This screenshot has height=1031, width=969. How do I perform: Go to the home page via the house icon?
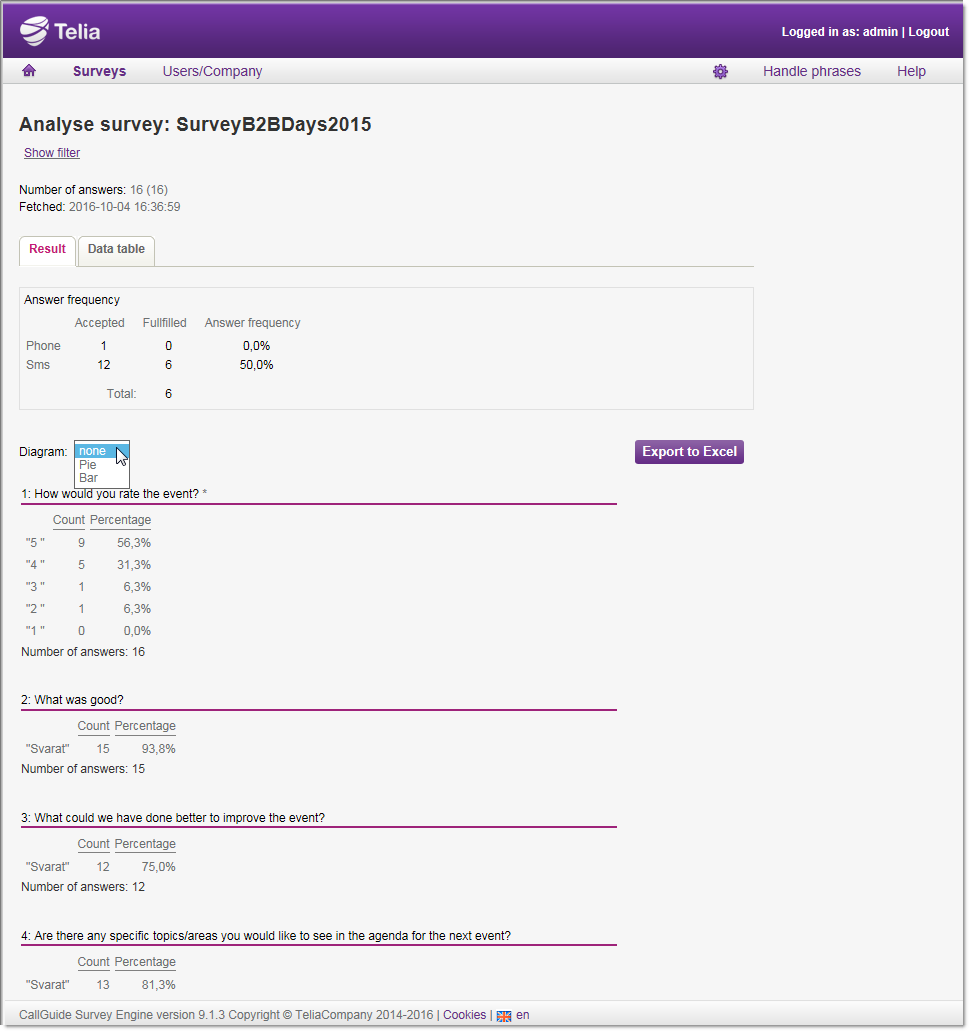[29, 71]
